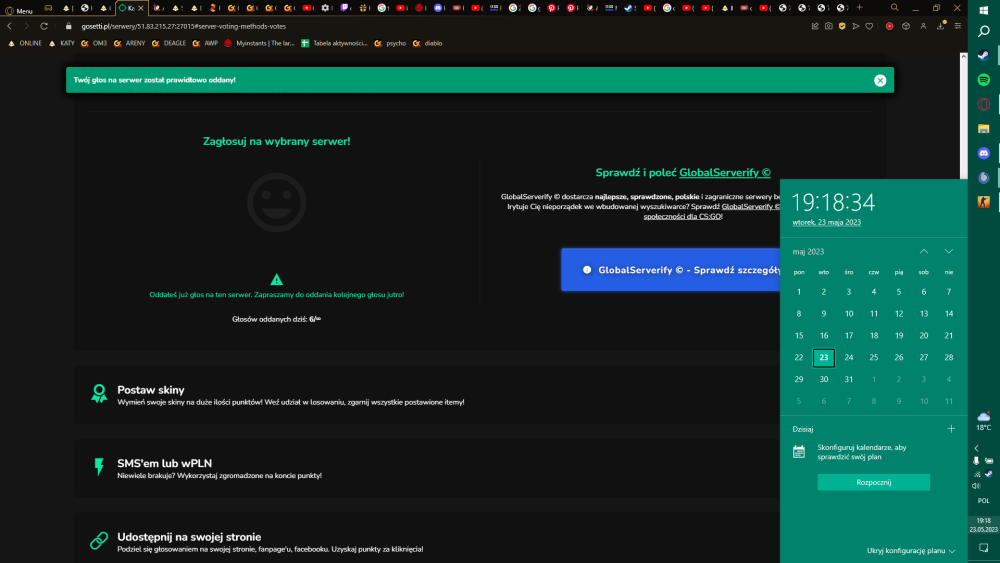Click the date link wtorek, 23 maja 2023
The height and width of the screenshot is (563, 1000).
(827, 223)
